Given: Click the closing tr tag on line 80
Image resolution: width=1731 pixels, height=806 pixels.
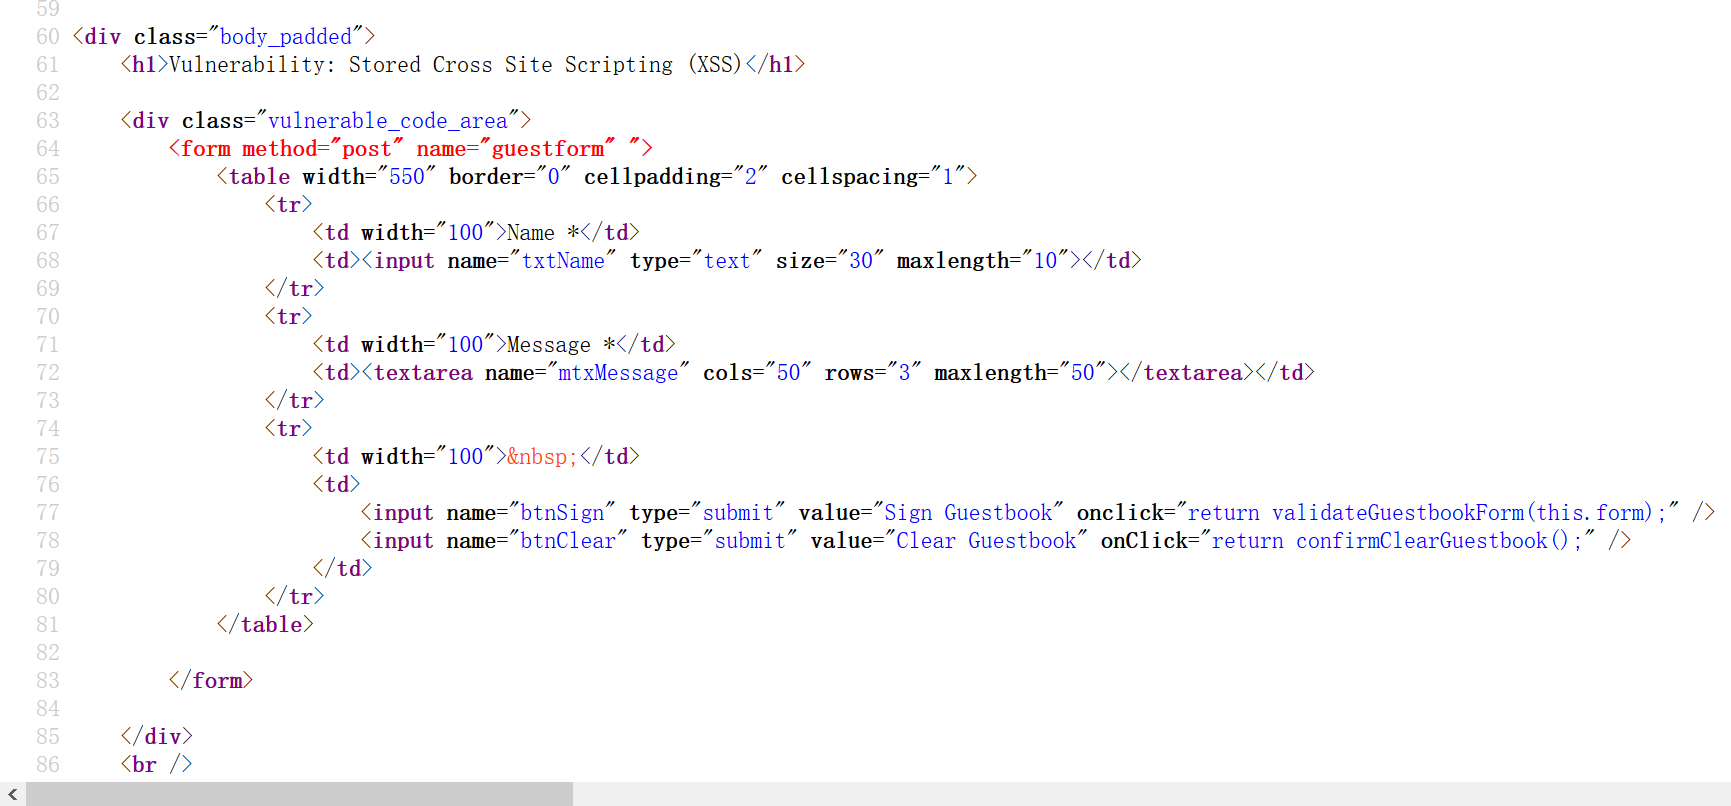Looking at the screenshot, I should (x=295, y=597).
